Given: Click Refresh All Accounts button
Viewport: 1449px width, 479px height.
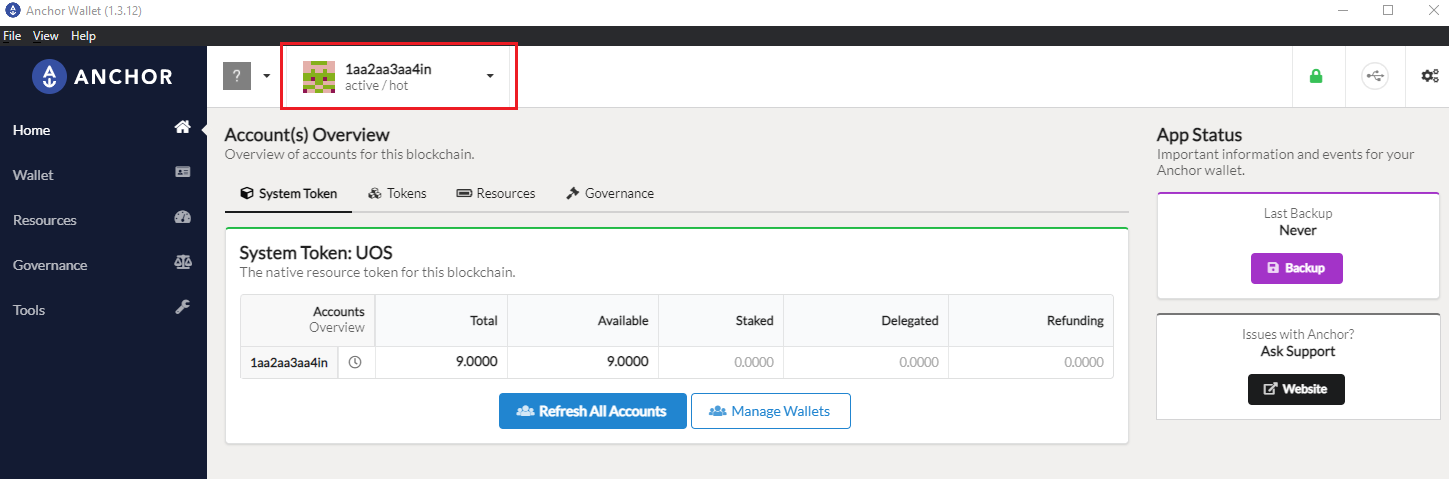Looking at the screenshot, I should [593, 411].
